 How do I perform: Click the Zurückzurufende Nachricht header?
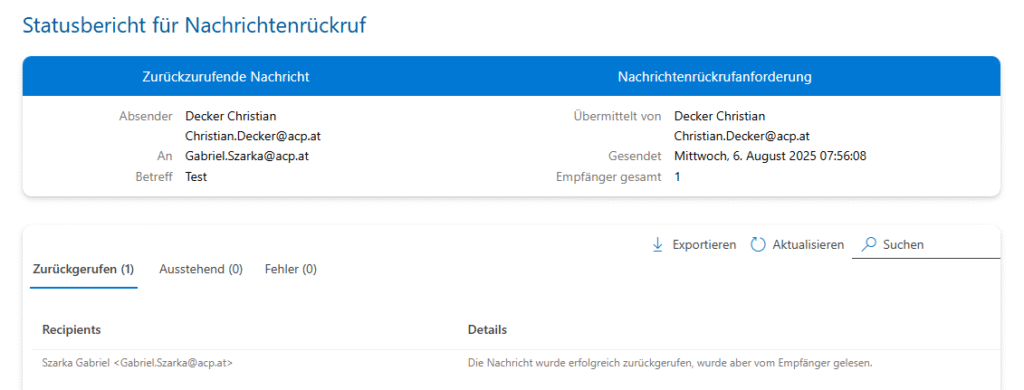coord(226,77)
